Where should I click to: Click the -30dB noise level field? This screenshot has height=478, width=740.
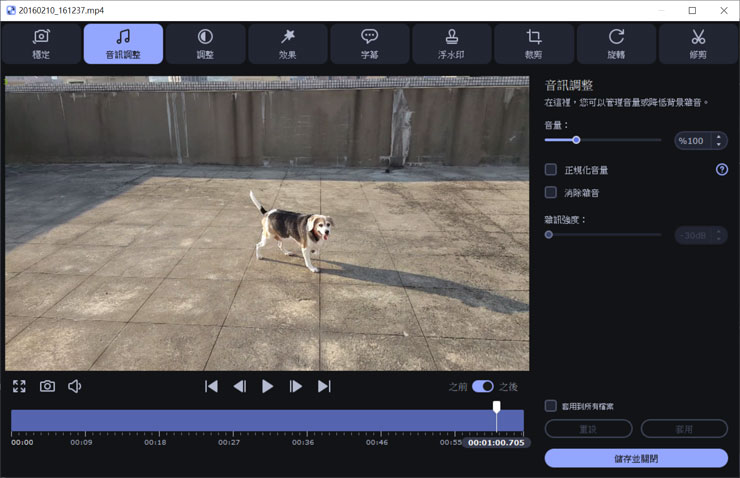point(693,235)
